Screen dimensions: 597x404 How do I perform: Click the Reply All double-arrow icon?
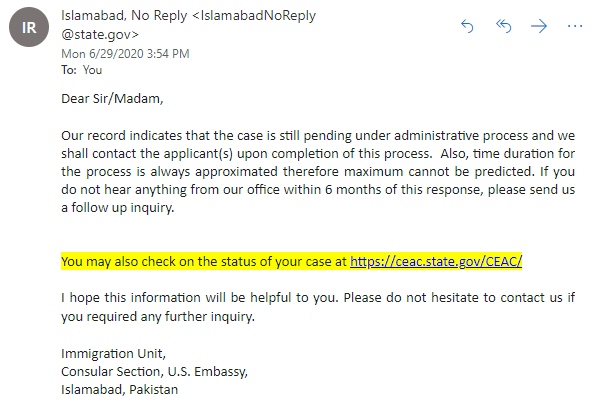click(503, 26)
